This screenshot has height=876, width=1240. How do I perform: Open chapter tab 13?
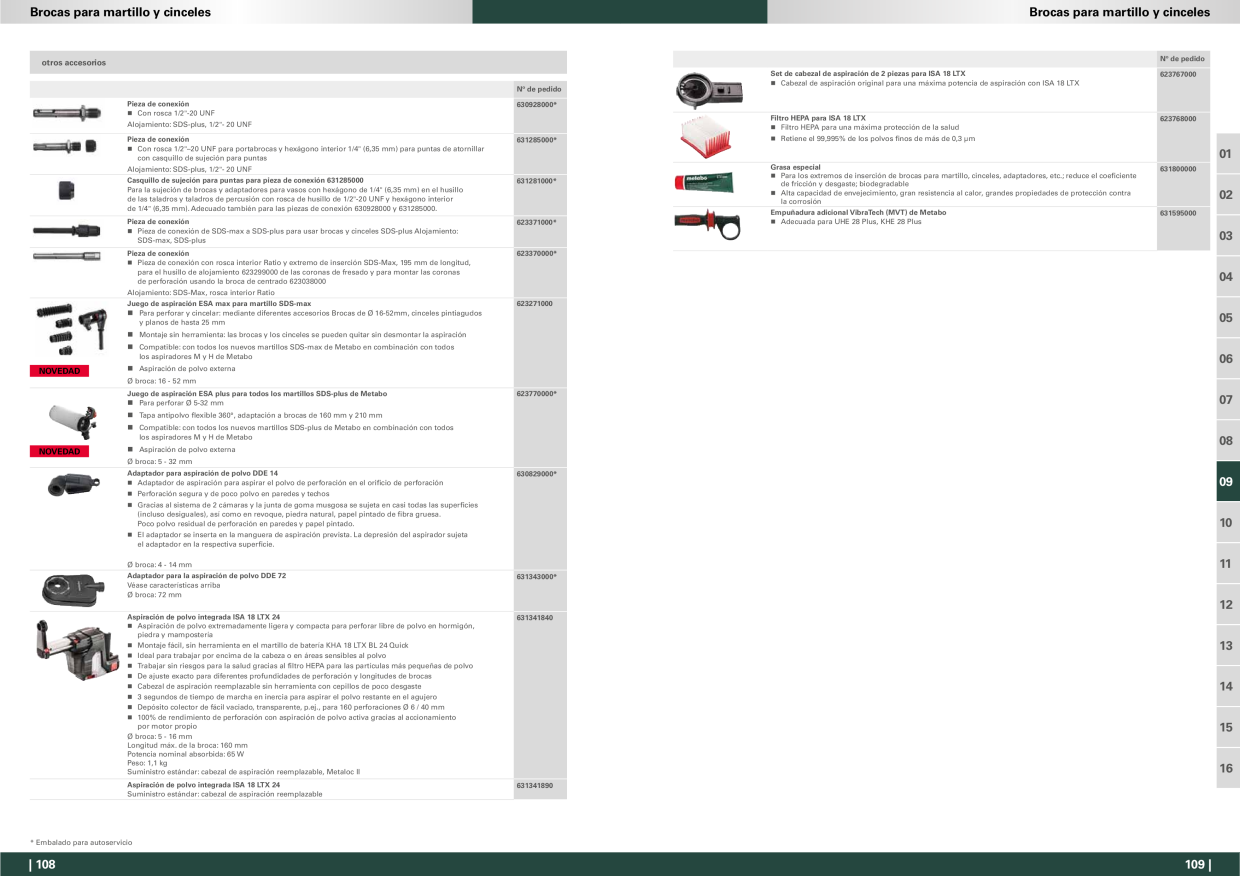pos(1227,646)
